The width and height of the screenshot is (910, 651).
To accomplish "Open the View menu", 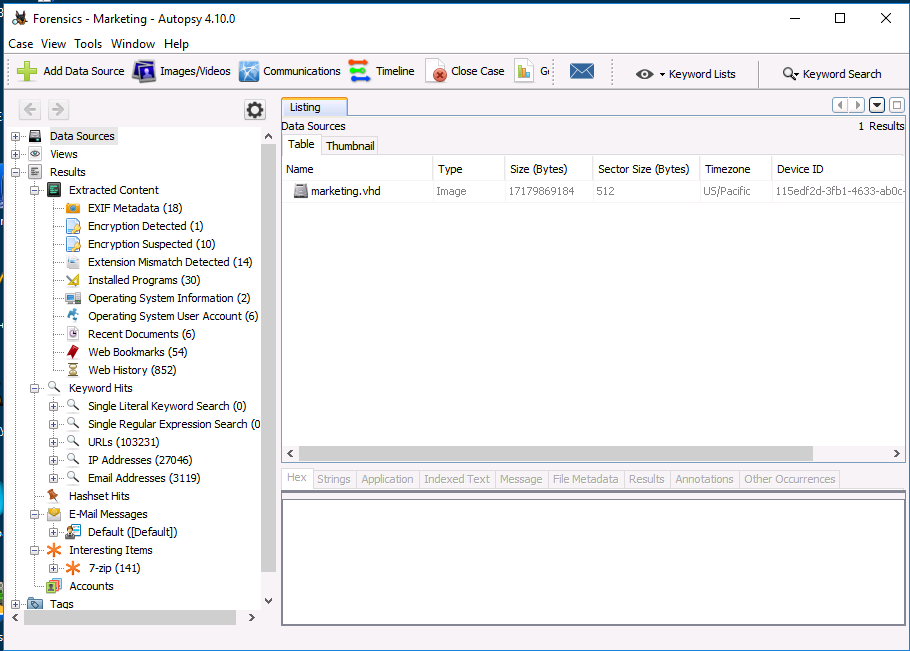I will click(x=53, y=44).
